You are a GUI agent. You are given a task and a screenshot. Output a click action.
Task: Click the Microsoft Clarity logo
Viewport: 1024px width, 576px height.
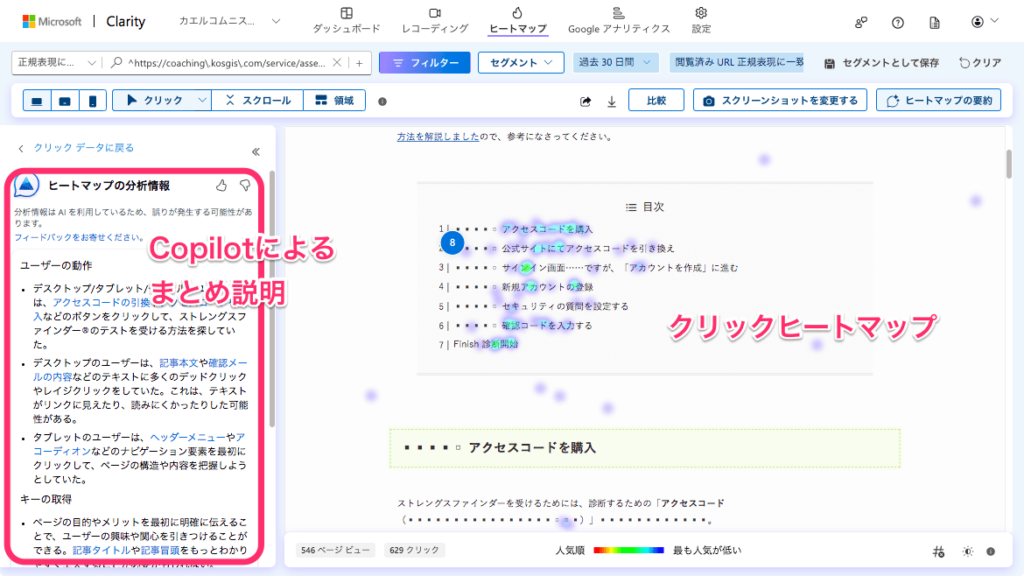[84, 22]
